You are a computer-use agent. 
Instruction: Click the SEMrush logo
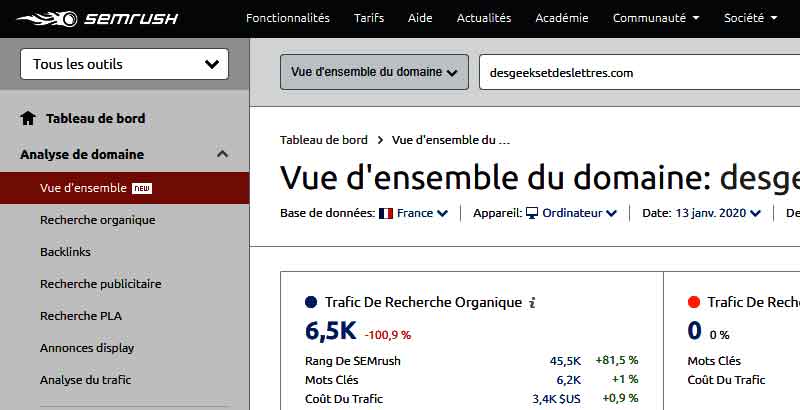tap(97, 19)
